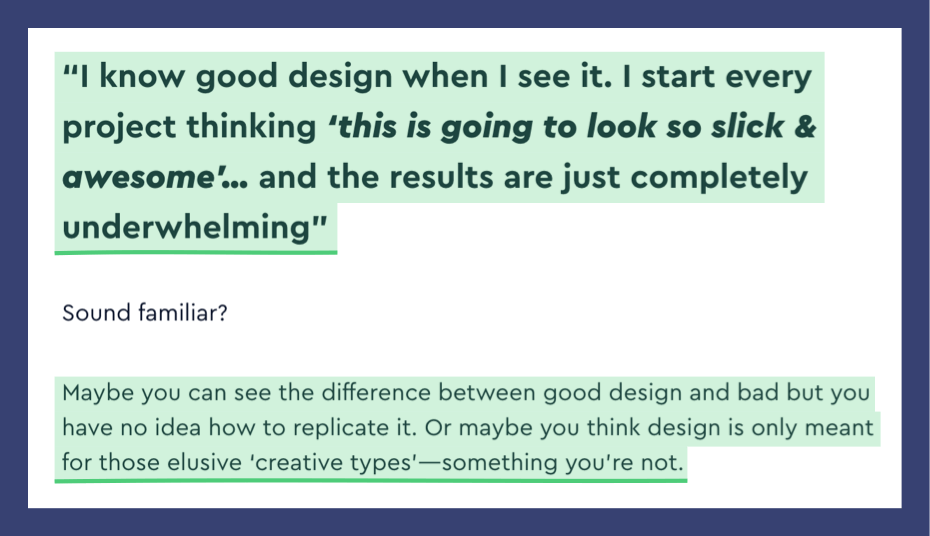Screen dimensions: 930x536
Task: Click the words 'project thinking' in heading
Action: 189,127
